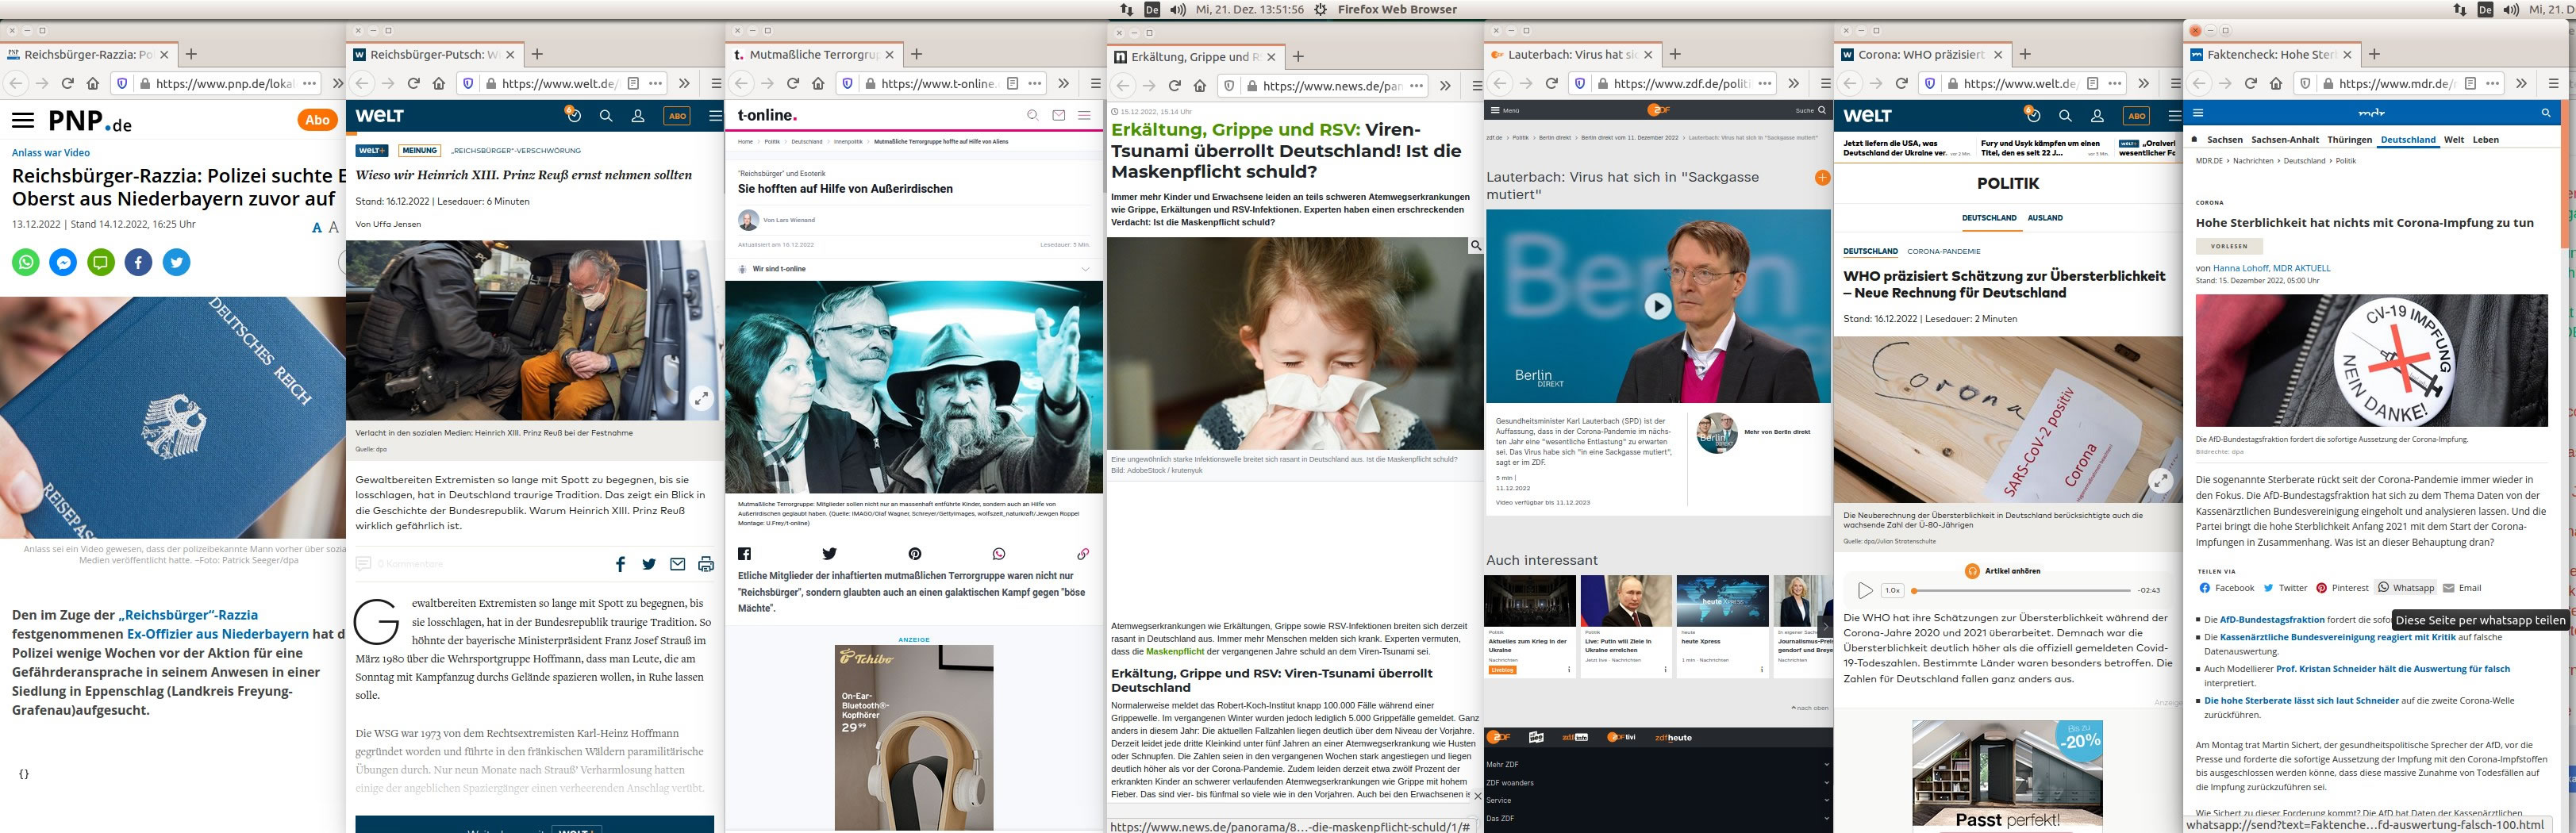Email the Heinrich XIII. Welt article

tap(678, 564)
